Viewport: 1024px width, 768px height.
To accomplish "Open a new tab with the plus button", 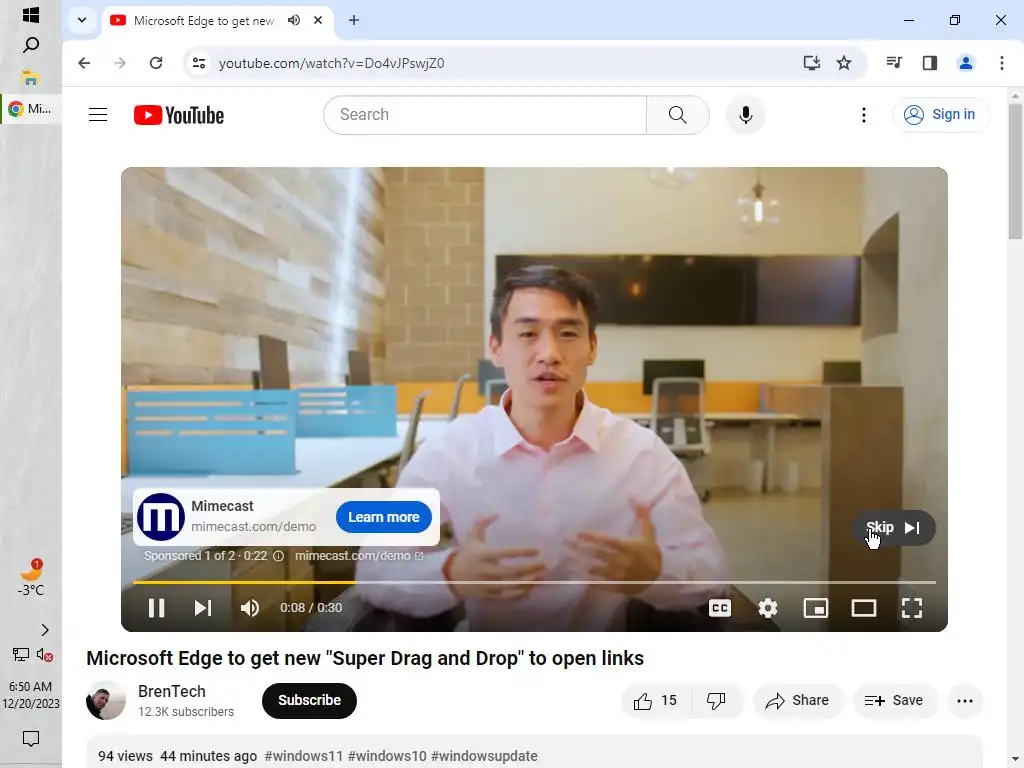I will point(354,20).
